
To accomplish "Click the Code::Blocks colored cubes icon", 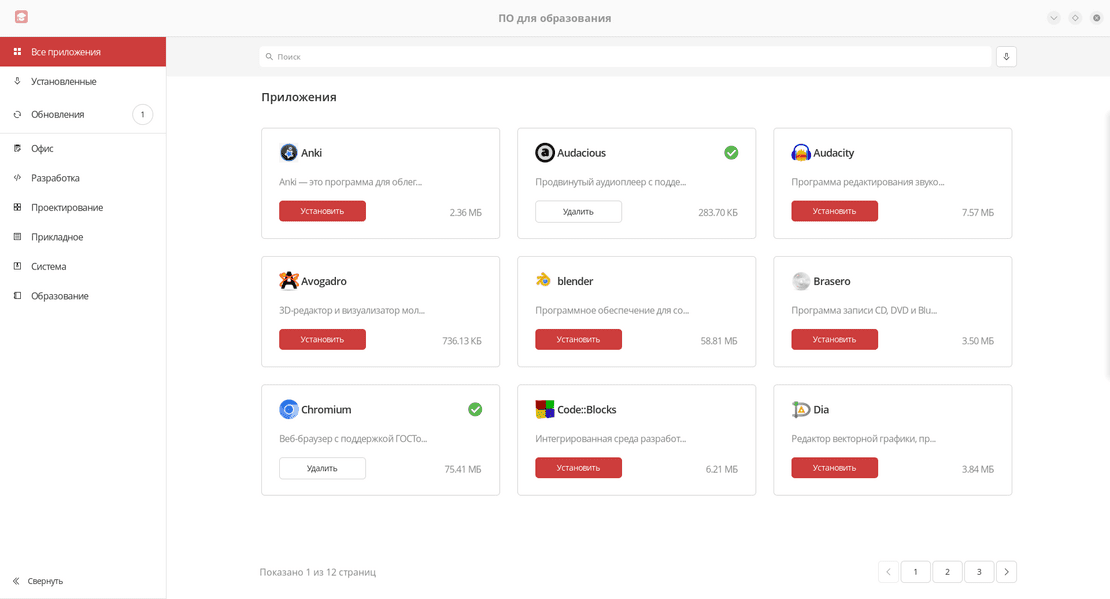I will 544,409.
